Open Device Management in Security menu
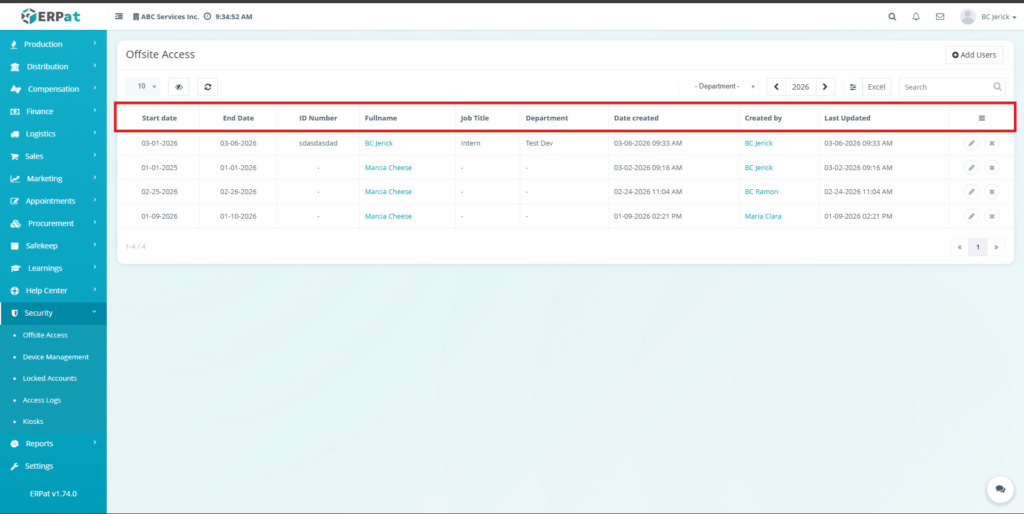This screenshot has height=514, width=1024. [56, 357]
